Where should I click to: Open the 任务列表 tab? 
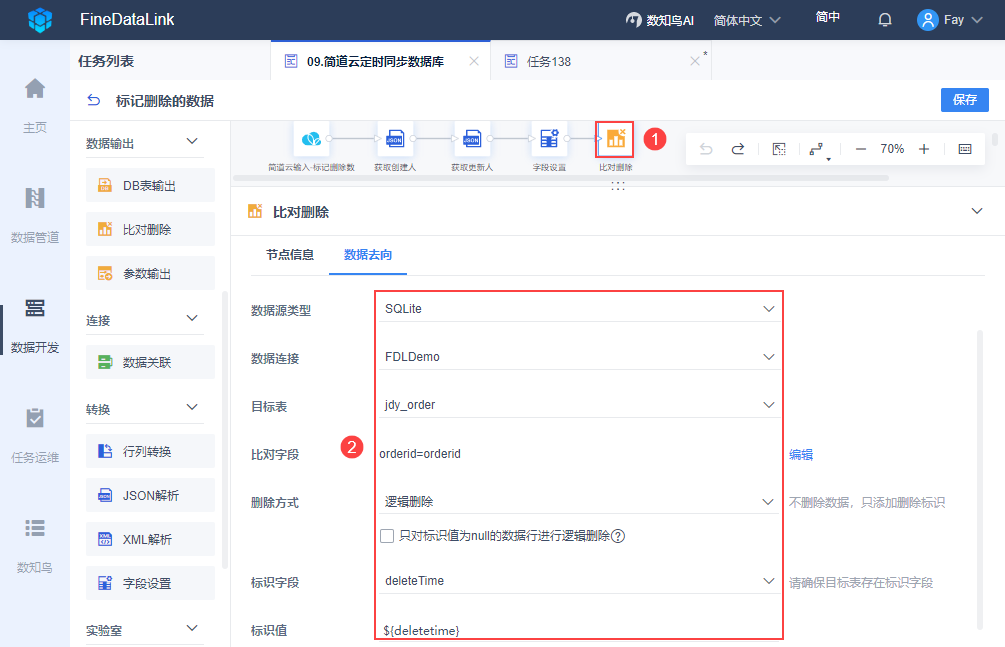click(106, 61)
